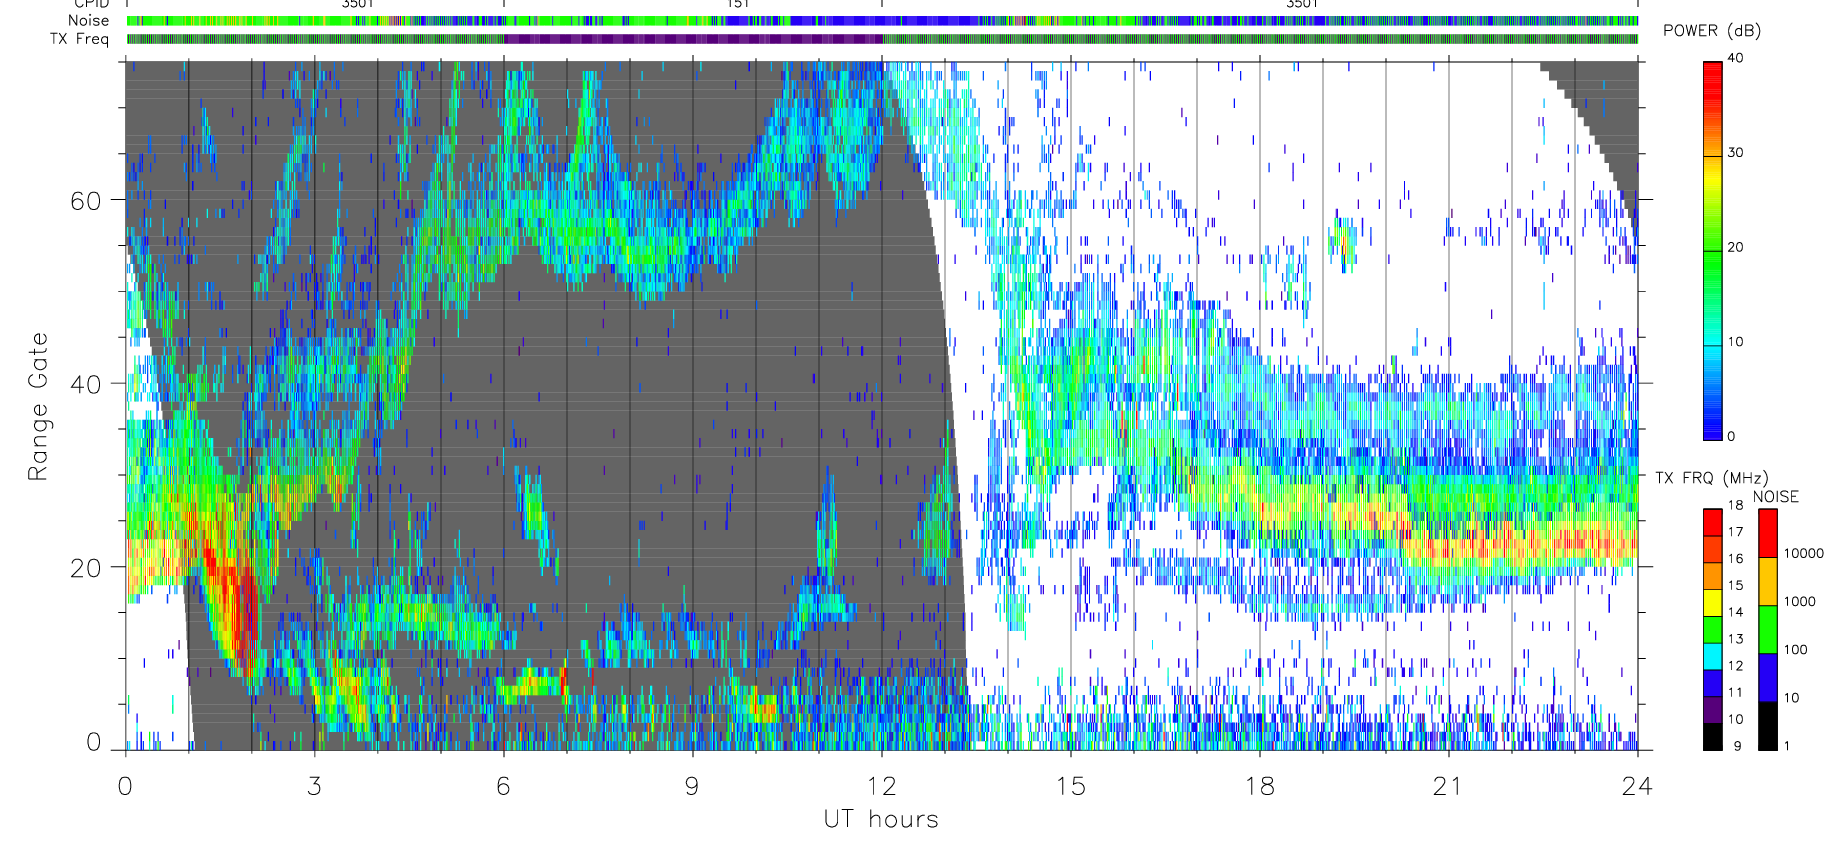Image resolution: width=1843 pixels, height=850 pixels.
Task: Select the purple 10-11 MHz frequency swatch
Action: (x=1713, y=710)
